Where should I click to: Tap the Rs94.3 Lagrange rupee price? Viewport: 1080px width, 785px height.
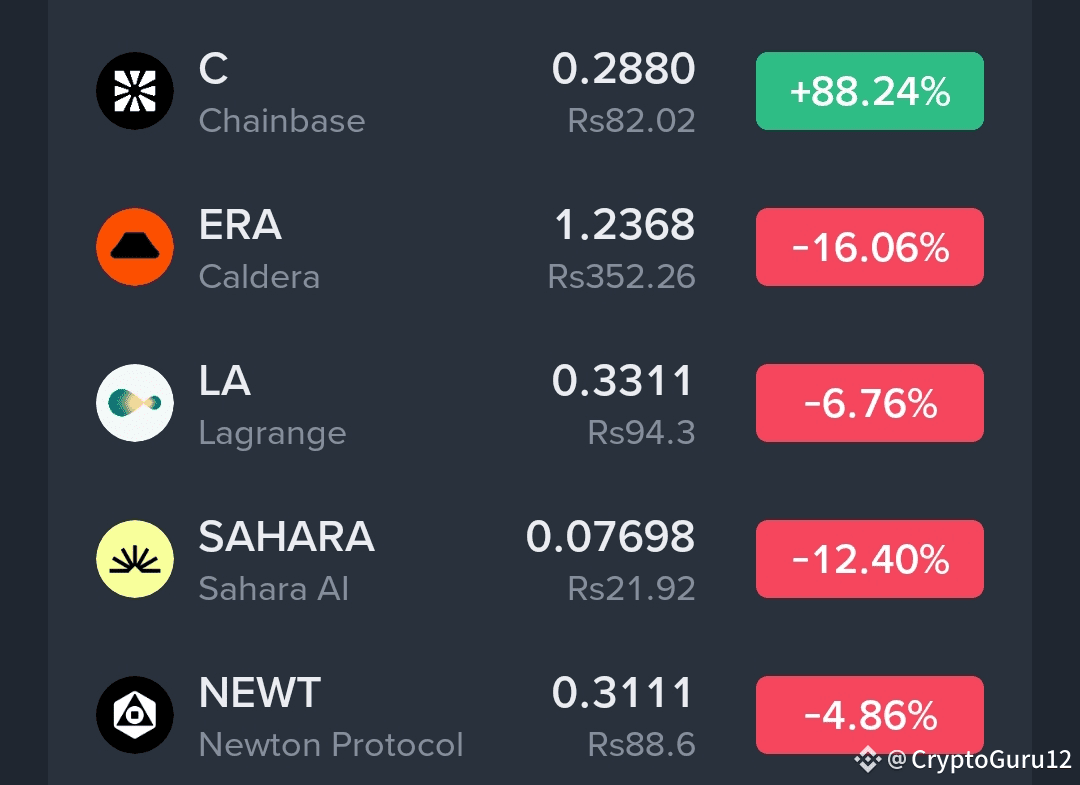[641, 433]
